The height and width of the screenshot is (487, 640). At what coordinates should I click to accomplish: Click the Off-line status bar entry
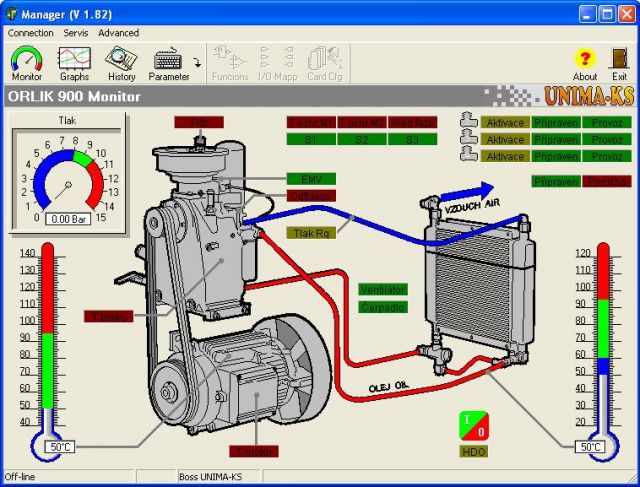click(20, 477)
